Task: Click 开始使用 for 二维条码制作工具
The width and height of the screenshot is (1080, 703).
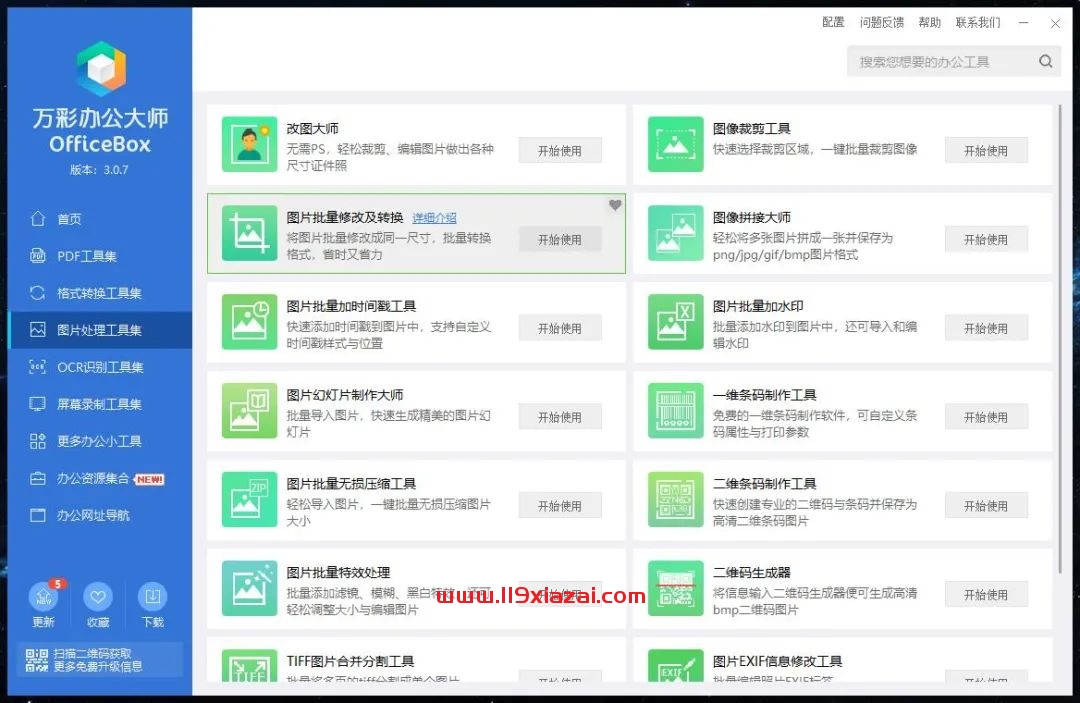Action: (986, 506)
